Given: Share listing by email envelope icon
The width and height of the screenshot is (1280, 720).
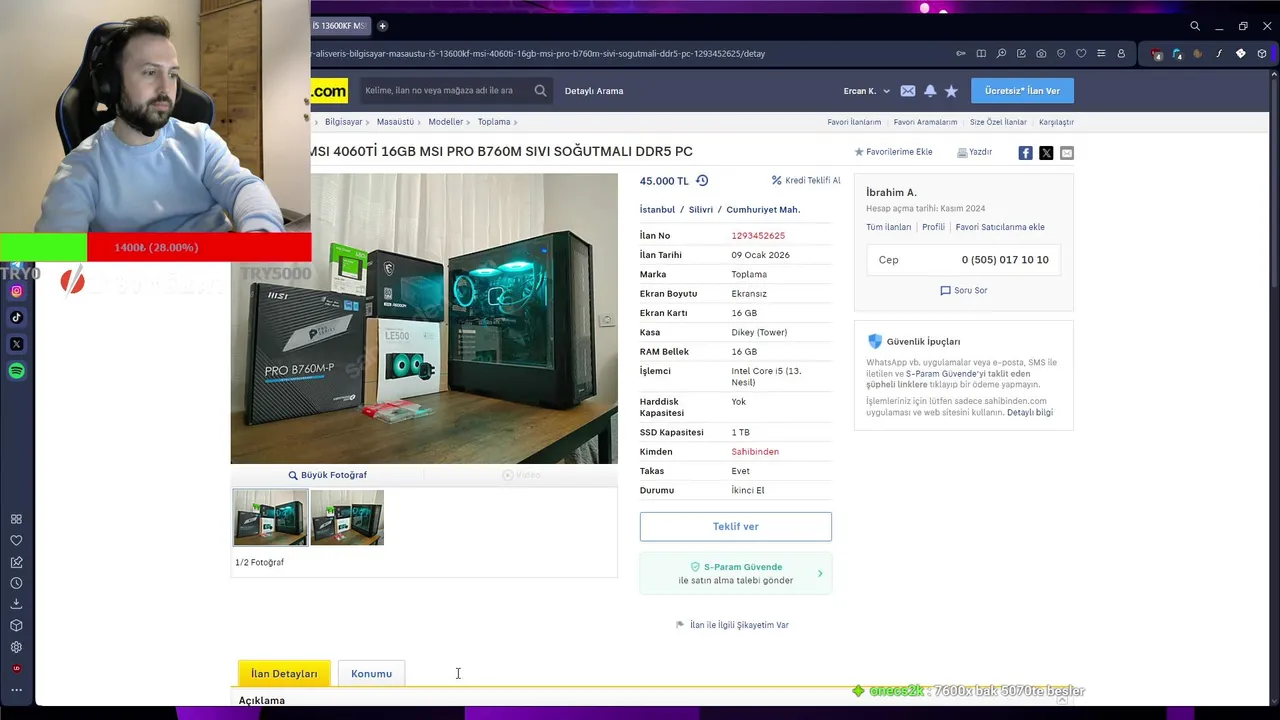Looking at the screenshot, I should [1067, 153].
